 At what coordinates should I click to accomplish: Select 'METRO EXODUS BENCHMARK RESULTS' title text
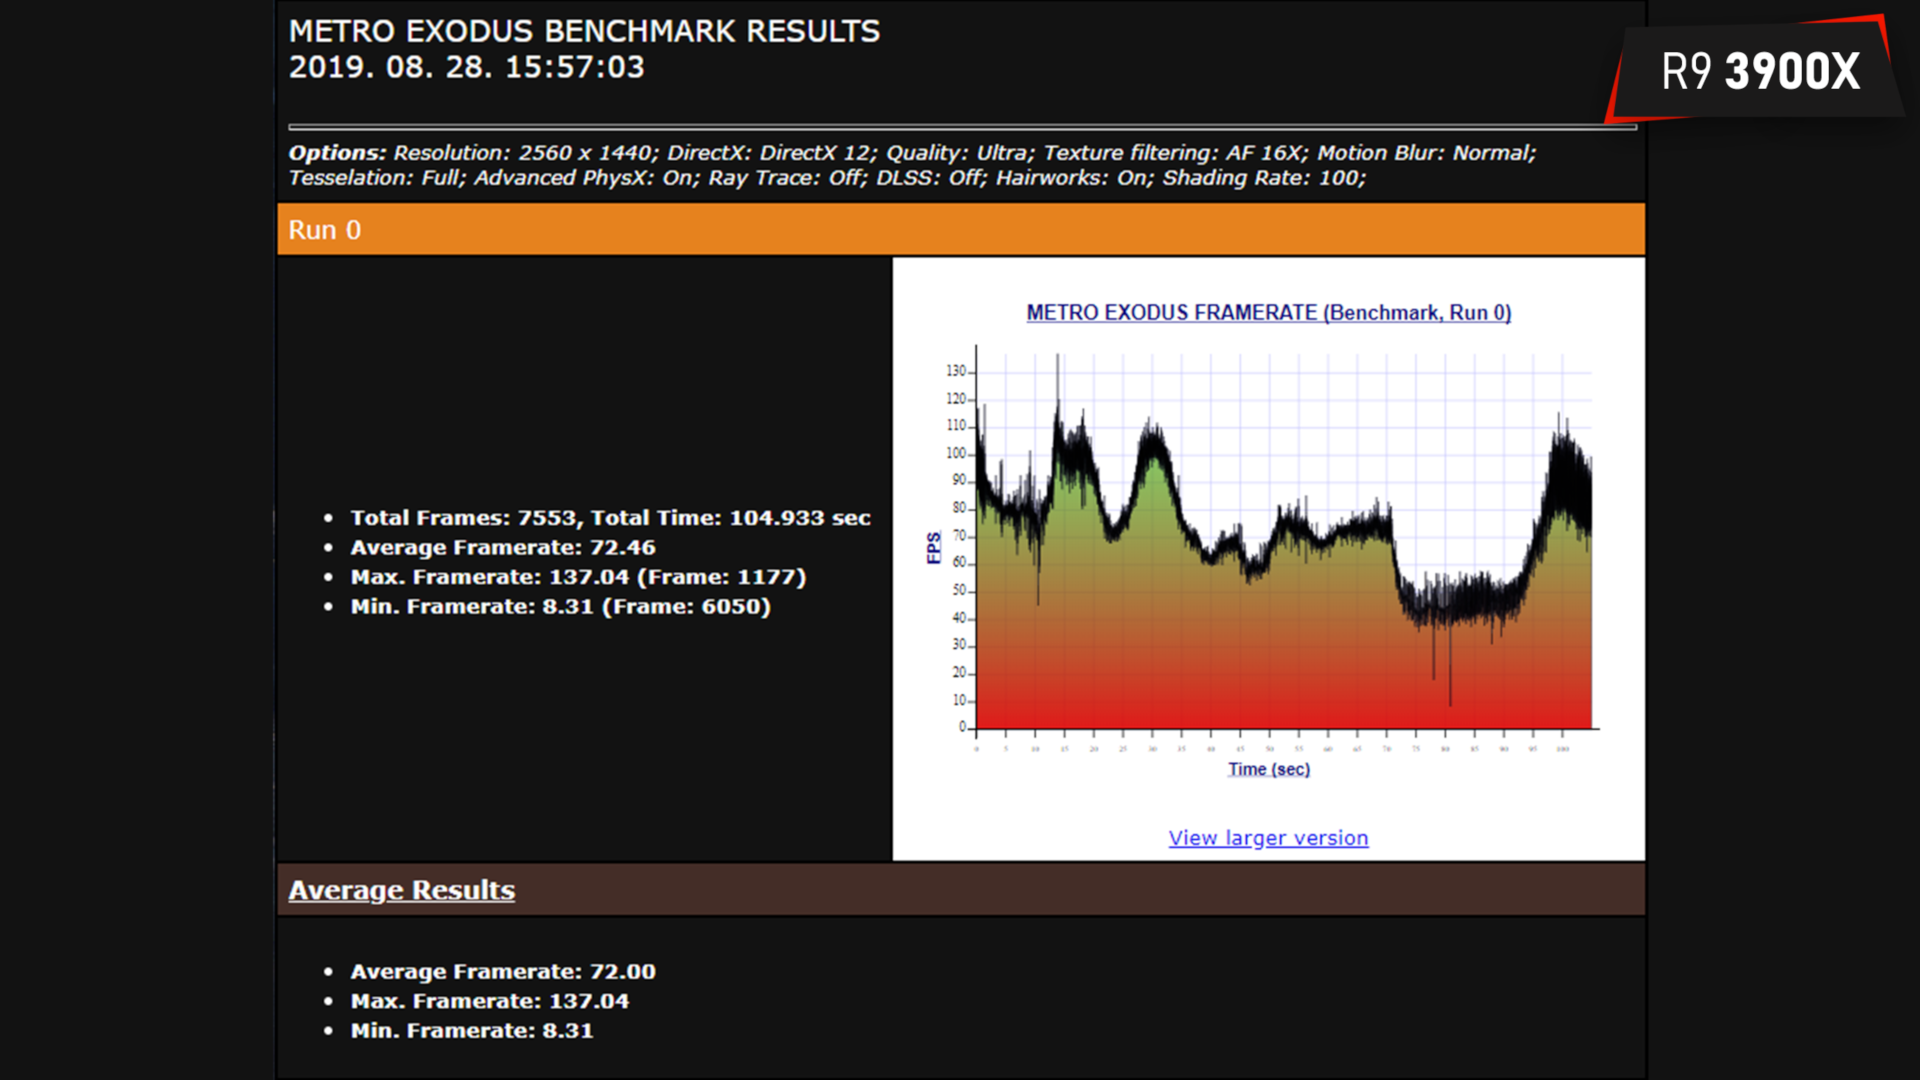[x=584, y=31]
